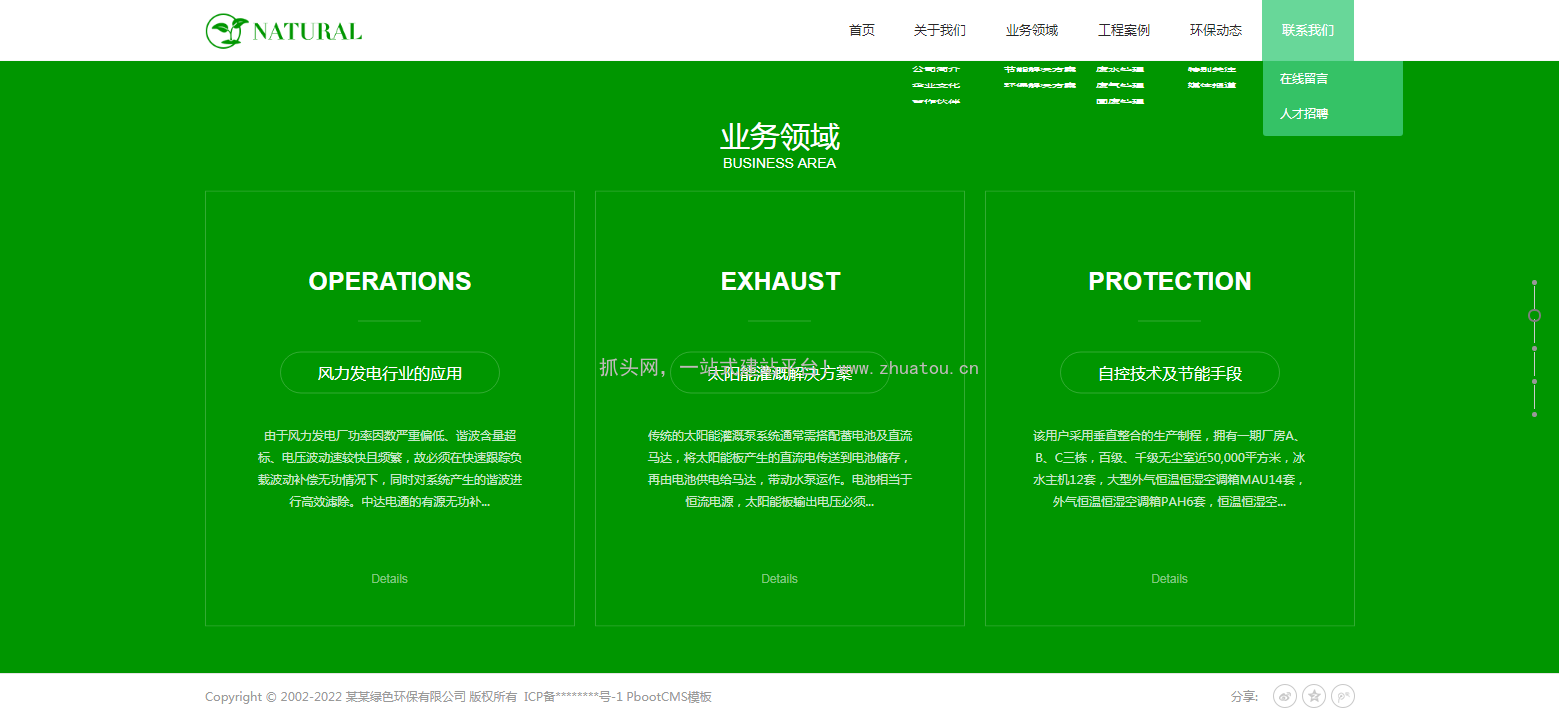Click the PbootCMS模板 footer link

point(670,697)
